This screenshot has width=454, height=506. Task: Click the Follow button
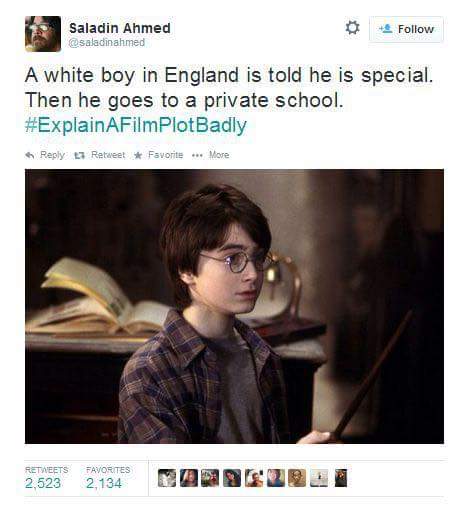coord(406,29)
